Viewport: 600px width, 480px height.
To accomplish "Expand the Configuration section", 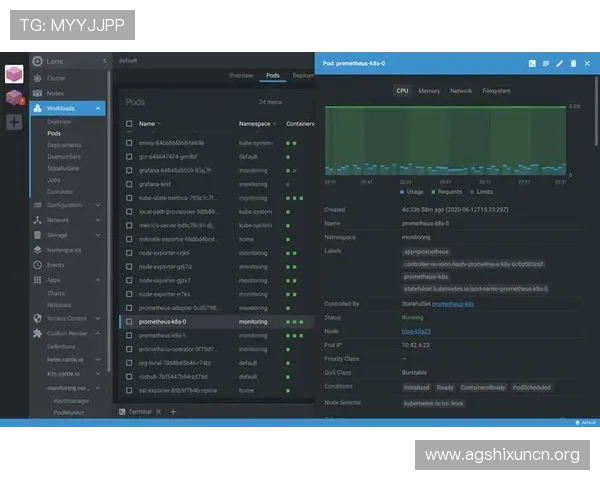I will click(98, 205).
